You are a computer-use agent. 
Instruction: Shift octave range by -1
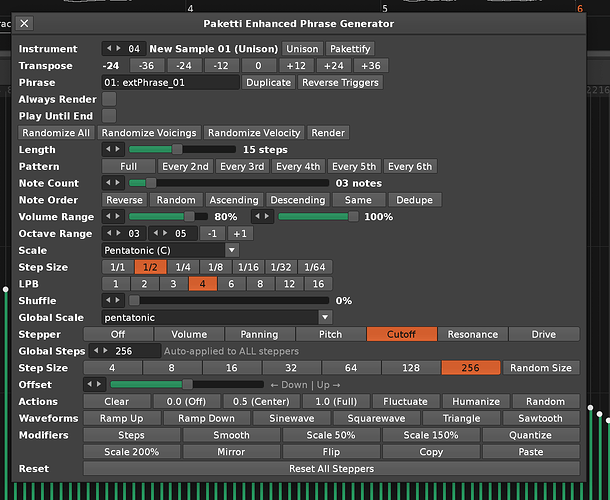[x=212, y=233]
